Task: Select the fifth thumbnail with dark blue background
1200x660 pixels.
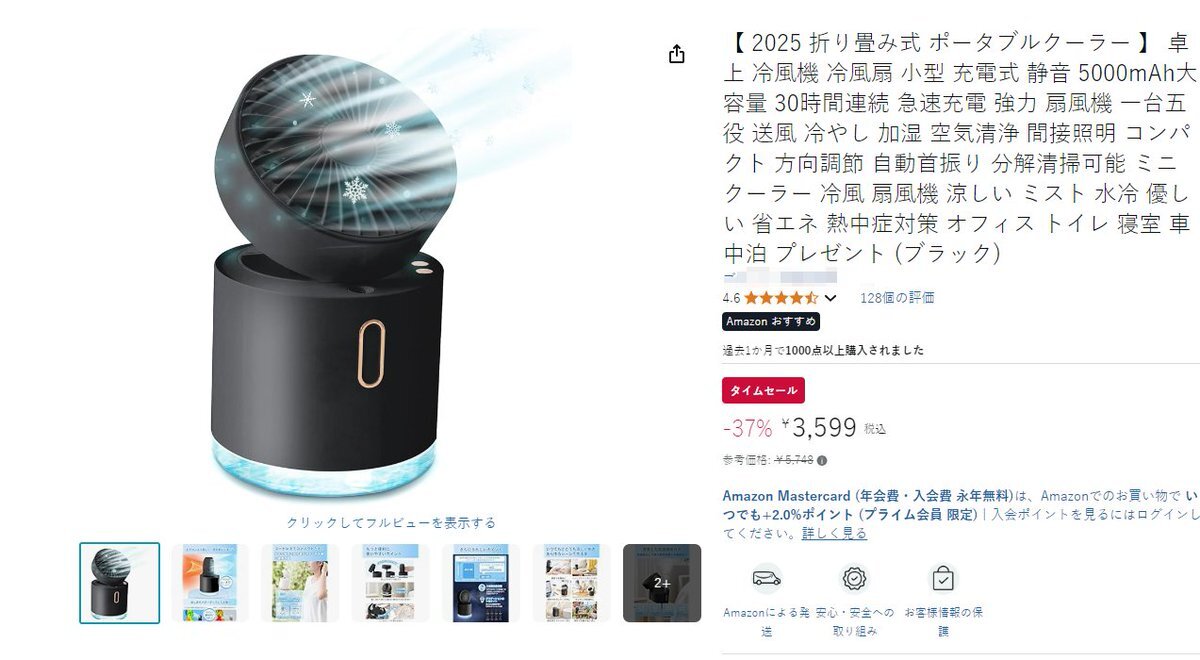Action: pyautogui.click(x=481, y=583)
